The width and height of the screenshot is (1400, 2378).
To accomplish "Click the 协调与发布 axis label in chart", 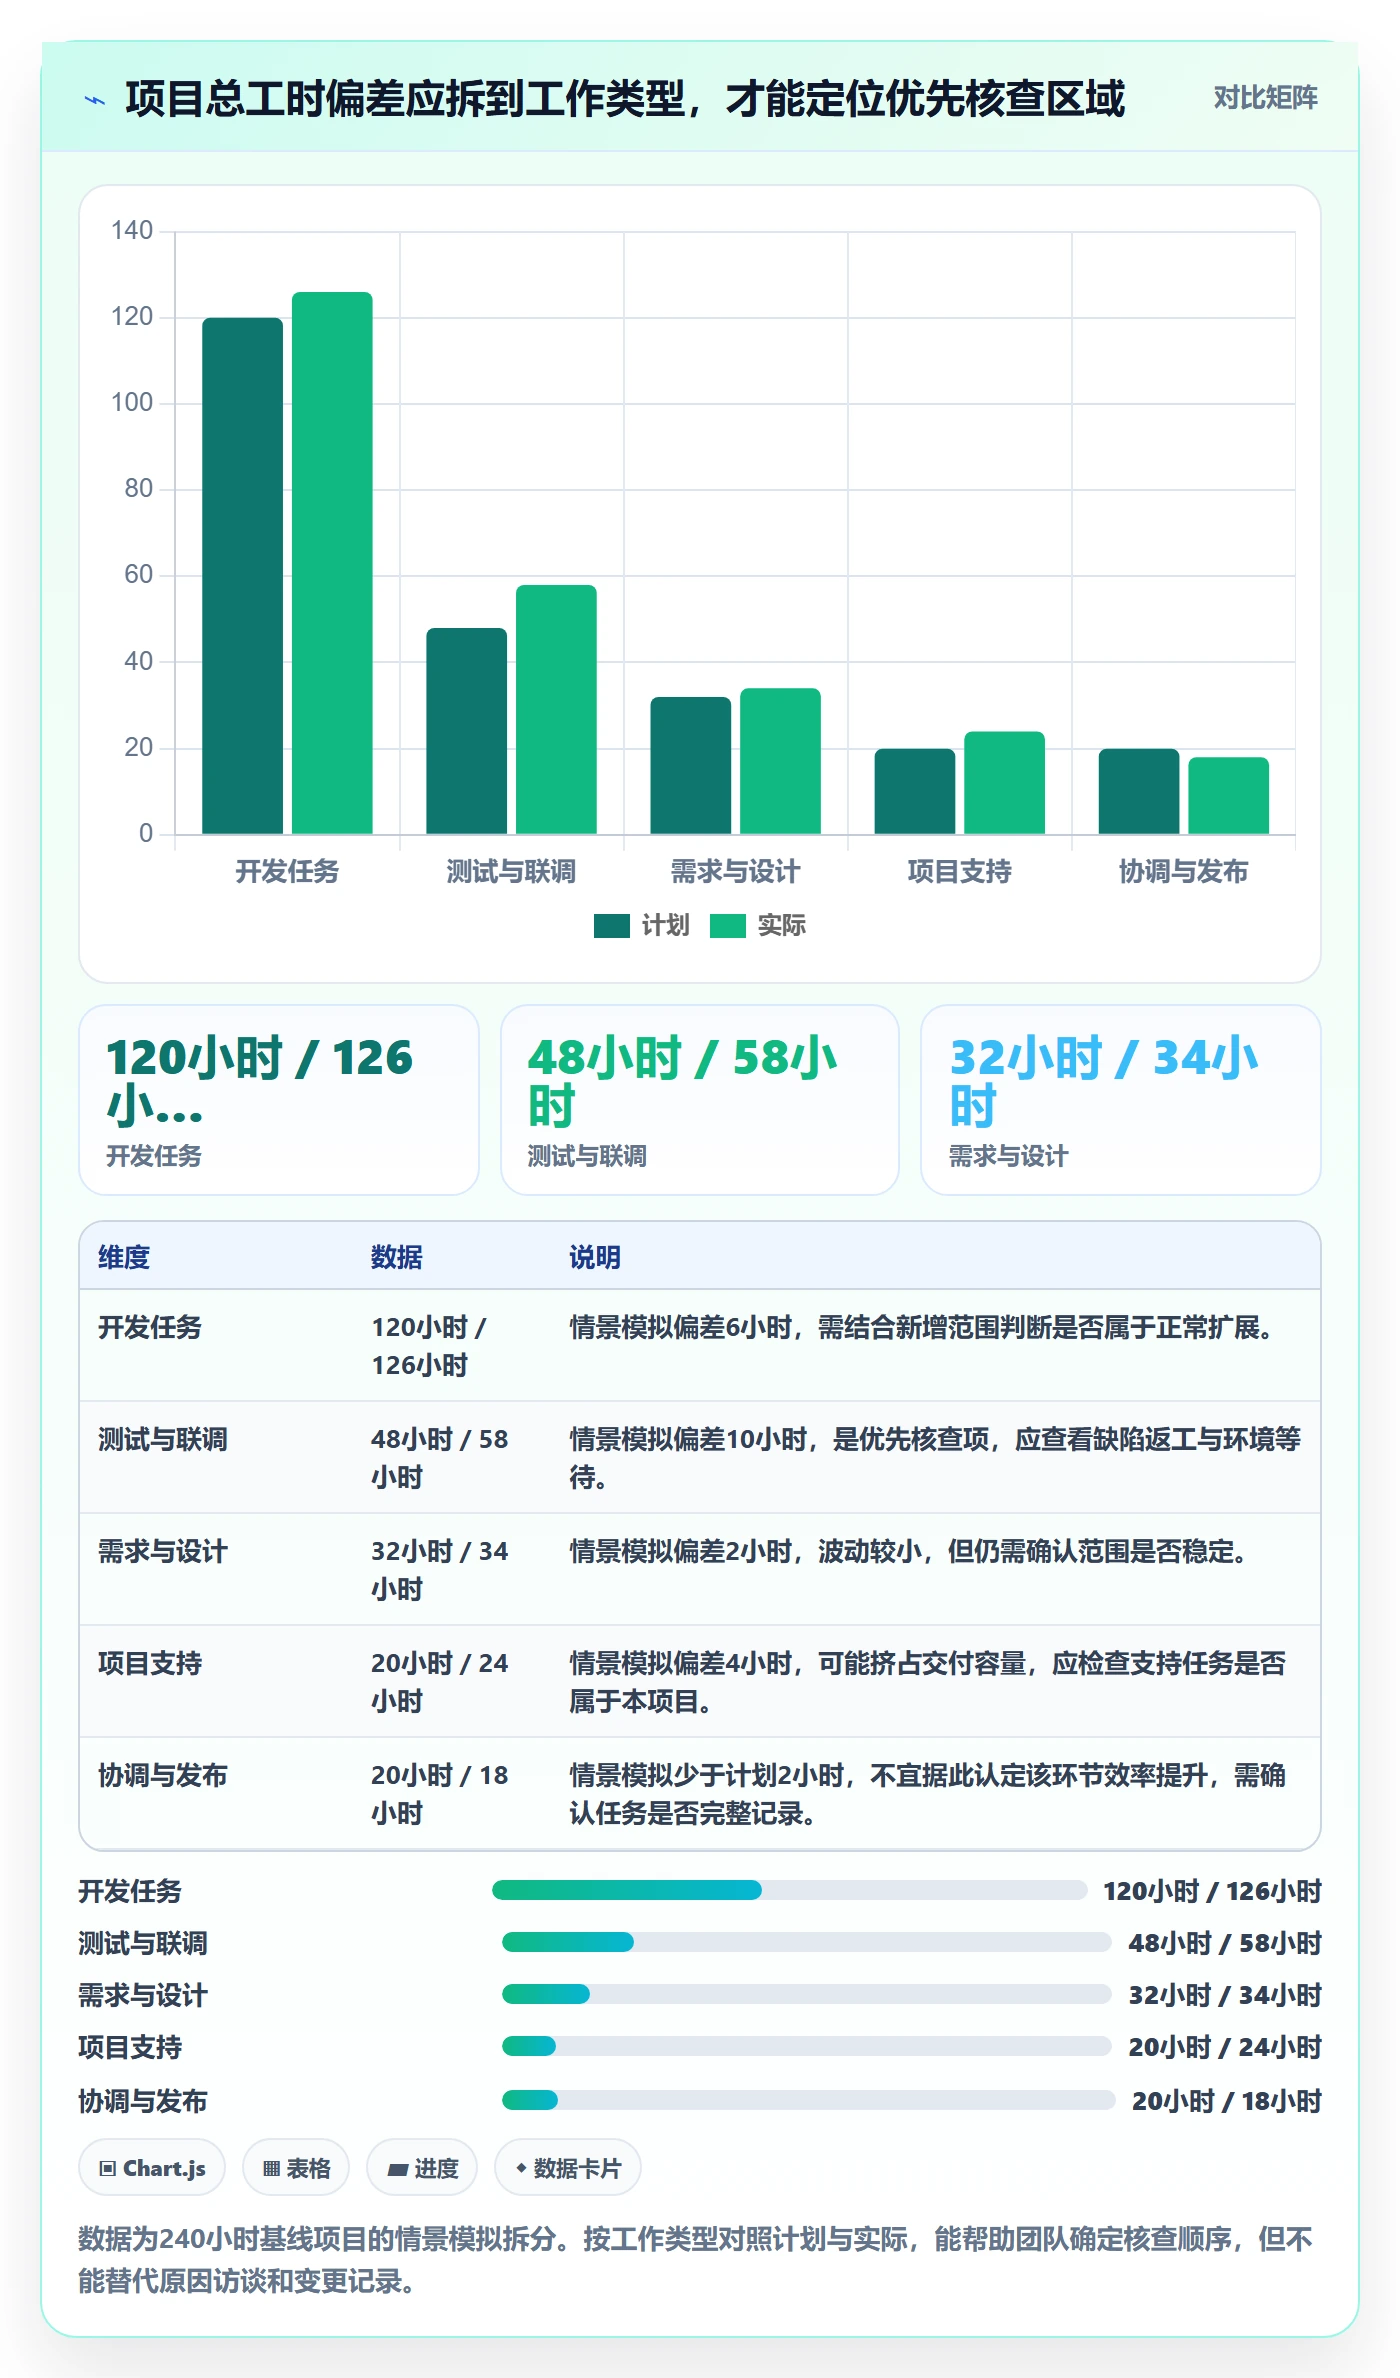I will (x=1183, y=872).
